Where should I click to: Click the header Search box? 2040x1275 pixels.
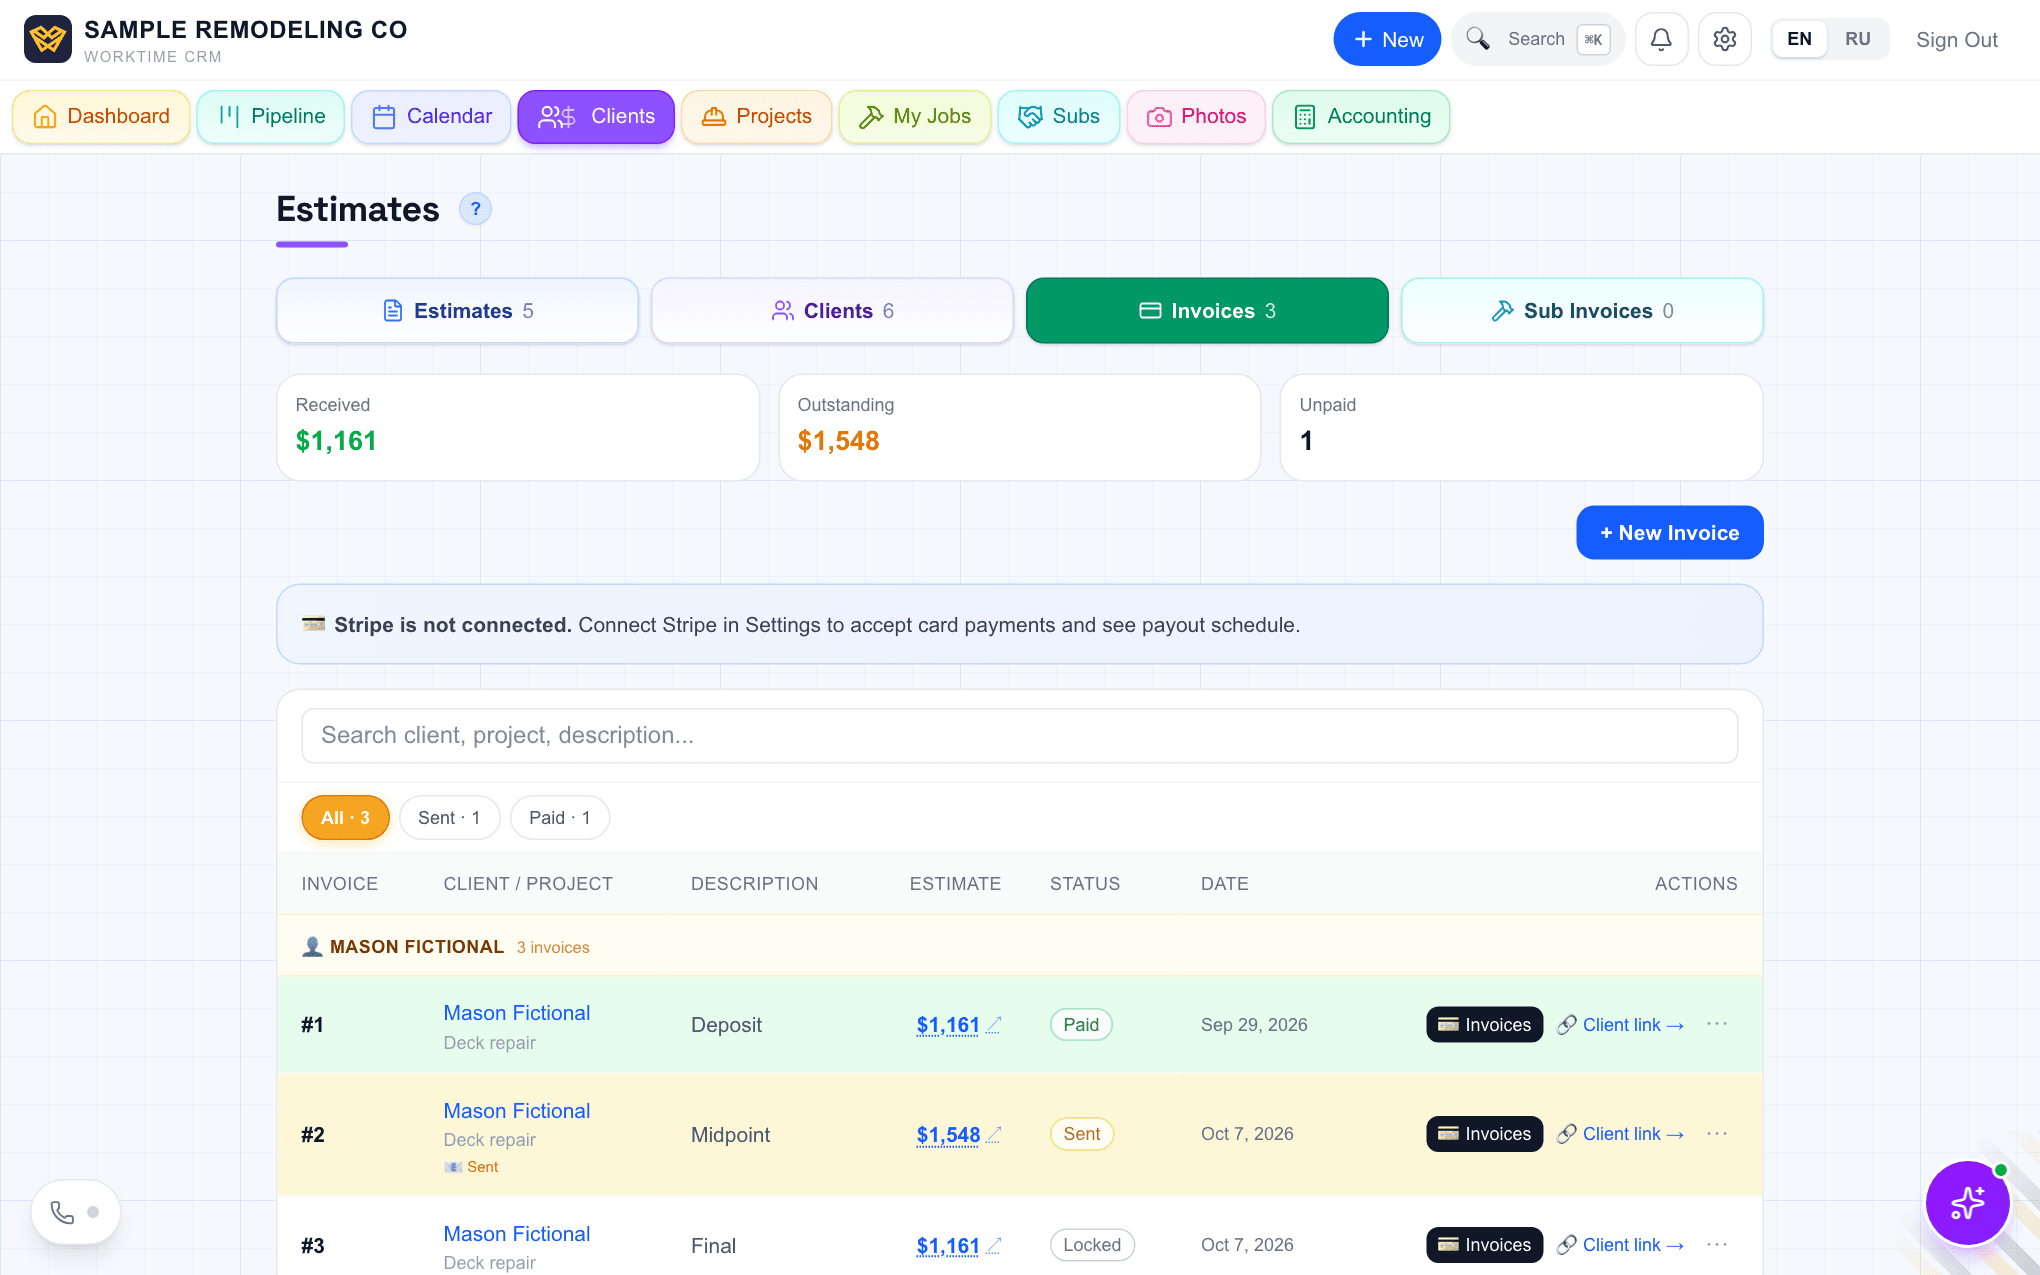pyautogui.click(x=1537, y=39)
